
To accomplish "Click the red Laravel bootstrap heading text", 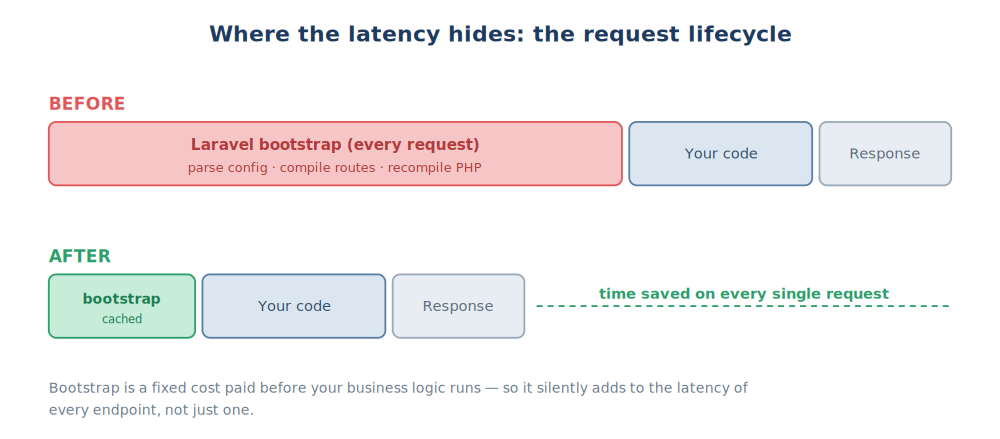I will point(335,145).
